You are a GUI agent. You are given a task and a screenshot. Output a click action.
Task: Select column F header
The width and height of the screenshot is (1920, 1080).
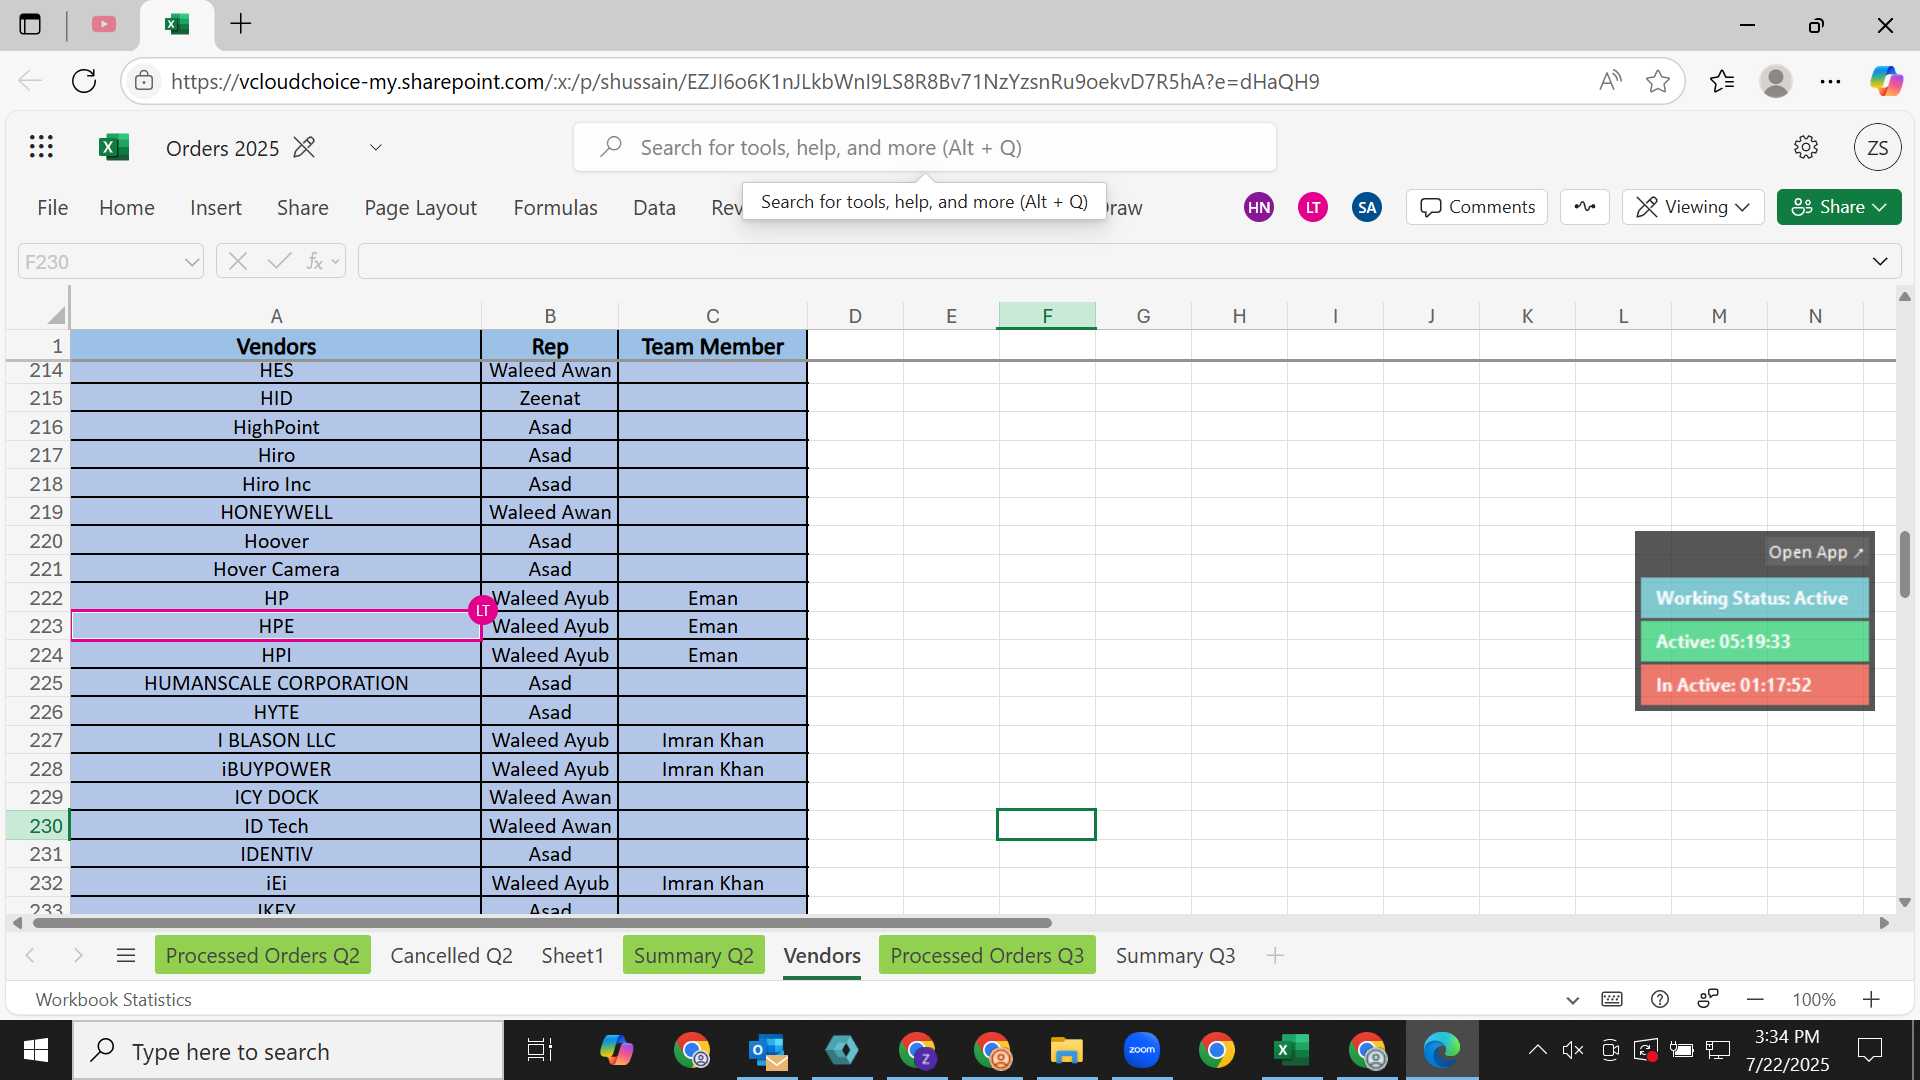point(1046,315)
